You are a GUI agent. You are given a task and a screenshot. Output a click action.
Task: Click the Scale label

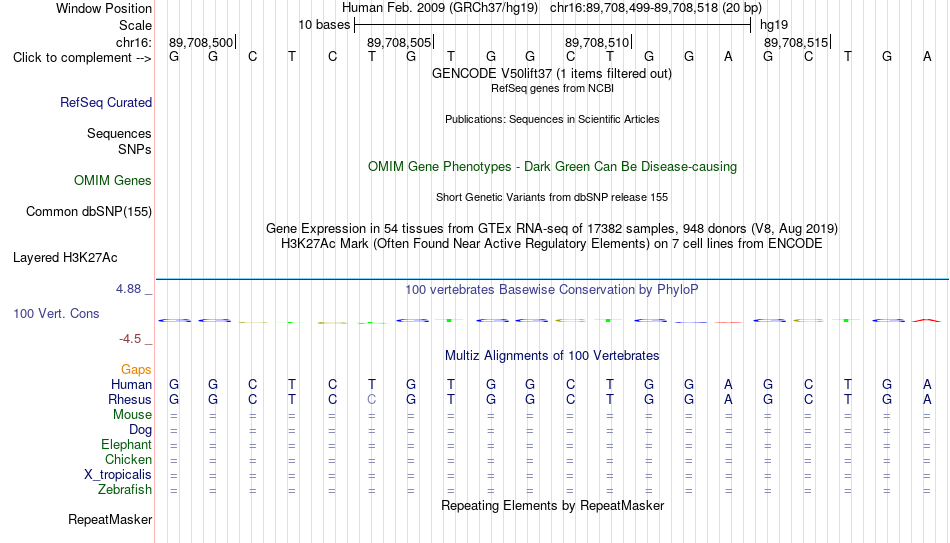click(x=135, y=25)
